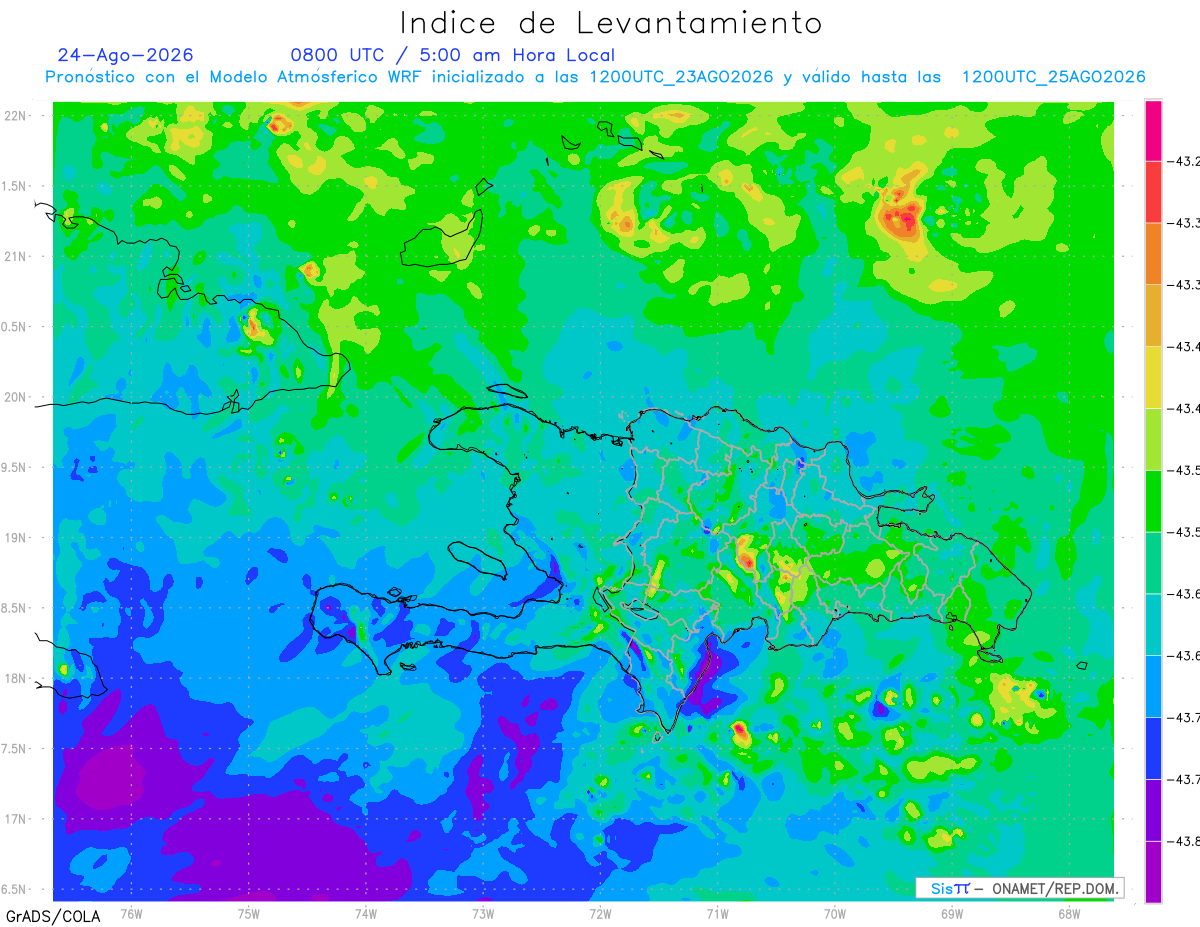Viewport: 1200px width, 927px height.
Task: Click the '17N' latitude label
Action: [x=15, y=819]
